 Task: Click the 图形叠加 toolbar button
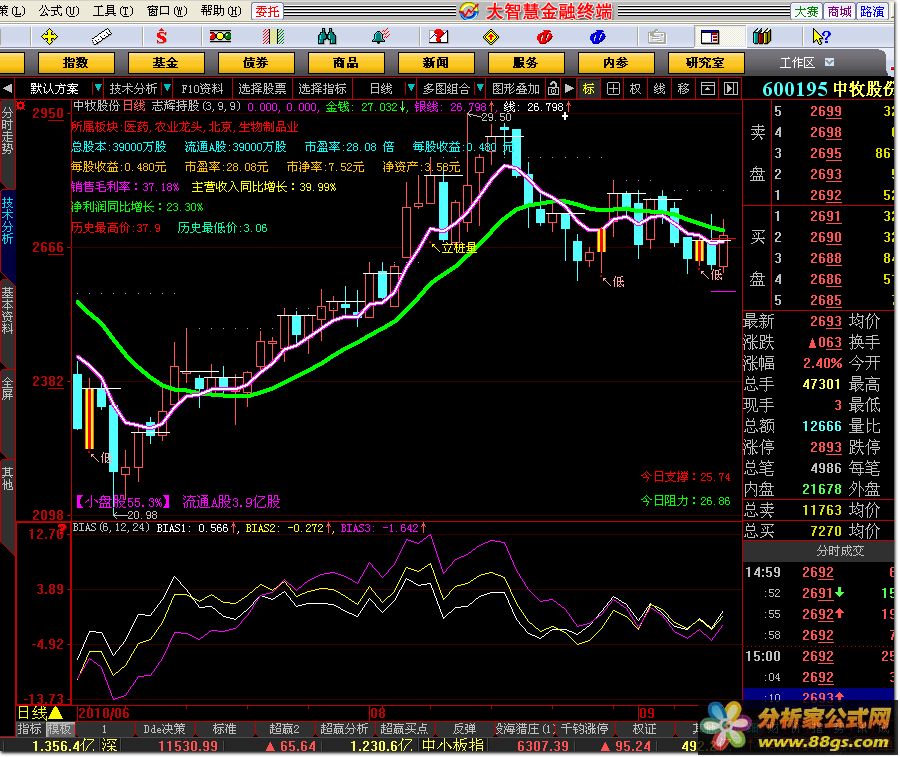click(515, 89)
